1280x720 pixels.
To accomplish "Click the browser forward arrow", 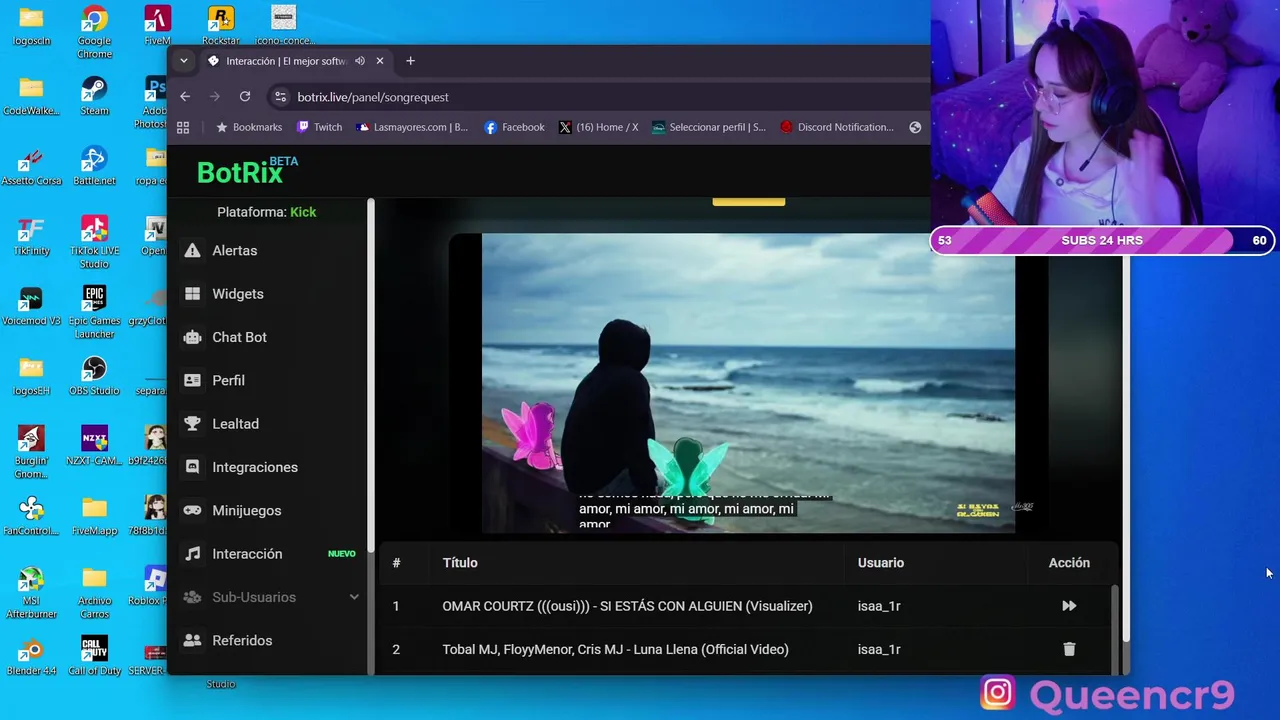I will 214,96.
